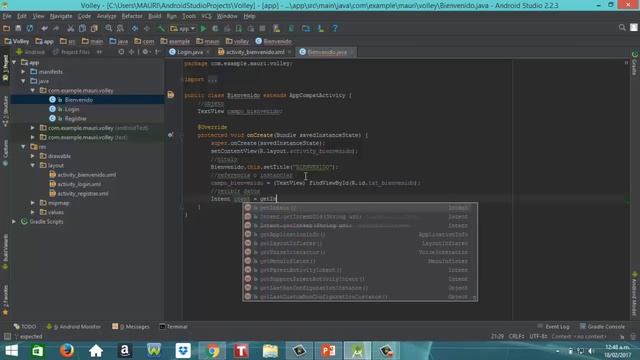The image size is (640, 360).
Task: Open the TODO tool window
Action: tap(24, 327)
